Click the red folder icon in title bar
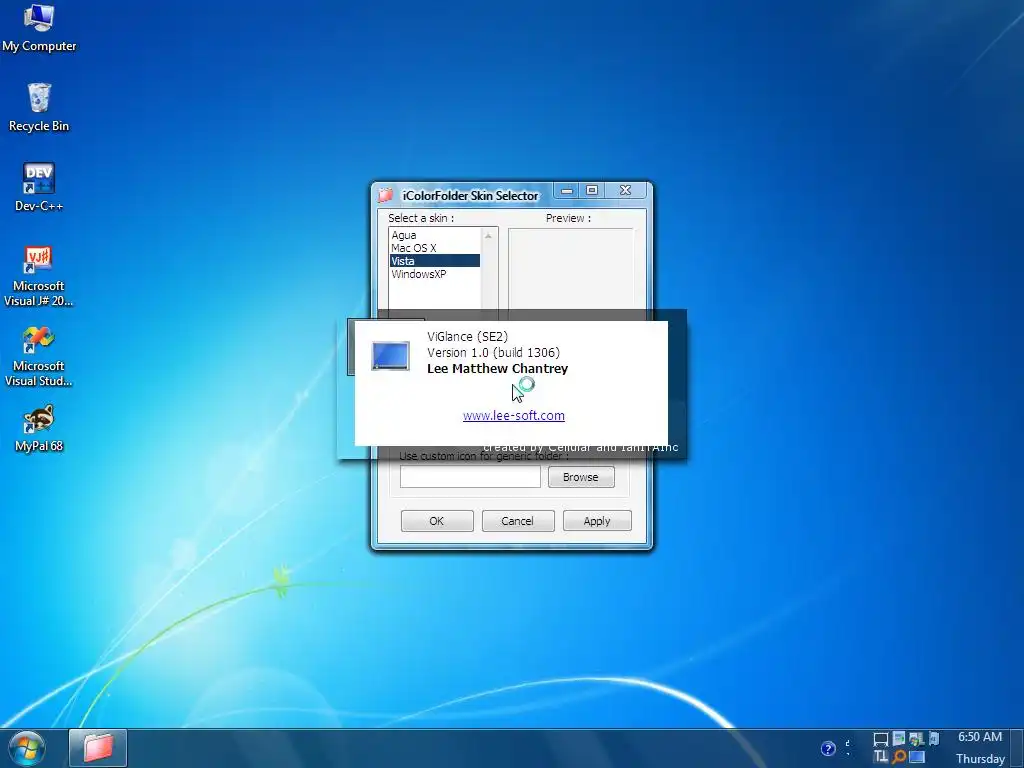Image resolution: width=1024 pixels, height=768 pixels. pyautogui.click(x=385, y=195)
